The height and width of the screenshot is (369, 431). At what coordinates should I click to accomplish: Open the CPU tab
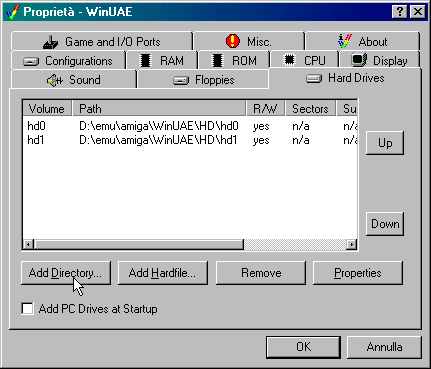(x=305, y=61)
